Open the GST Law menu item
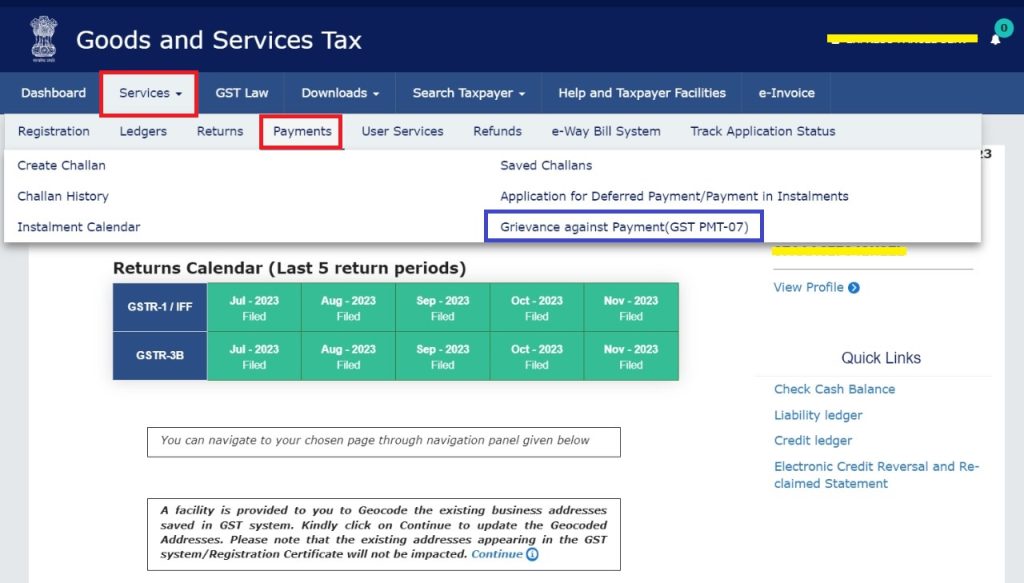 pos(242,93)
